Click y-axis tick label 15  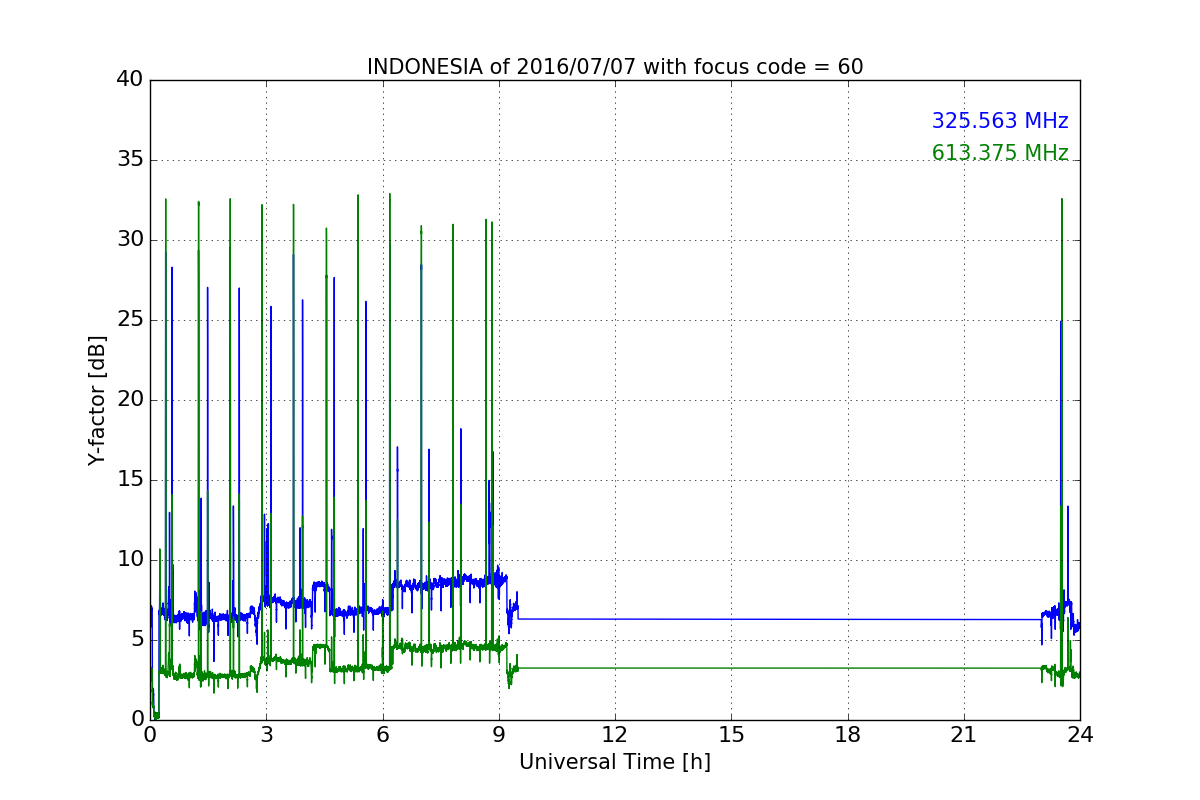pos(130,480)
